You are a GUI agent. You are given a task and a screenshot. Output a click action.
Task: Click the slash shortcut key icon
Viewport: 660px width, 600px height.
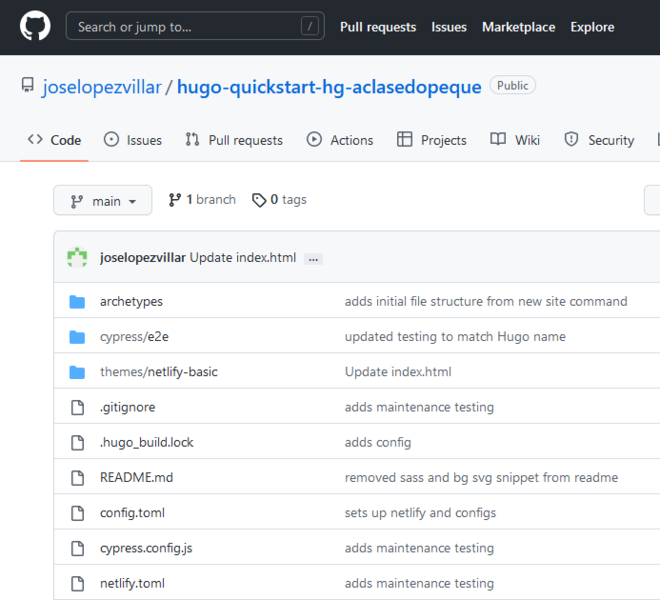tap(310, 26)
